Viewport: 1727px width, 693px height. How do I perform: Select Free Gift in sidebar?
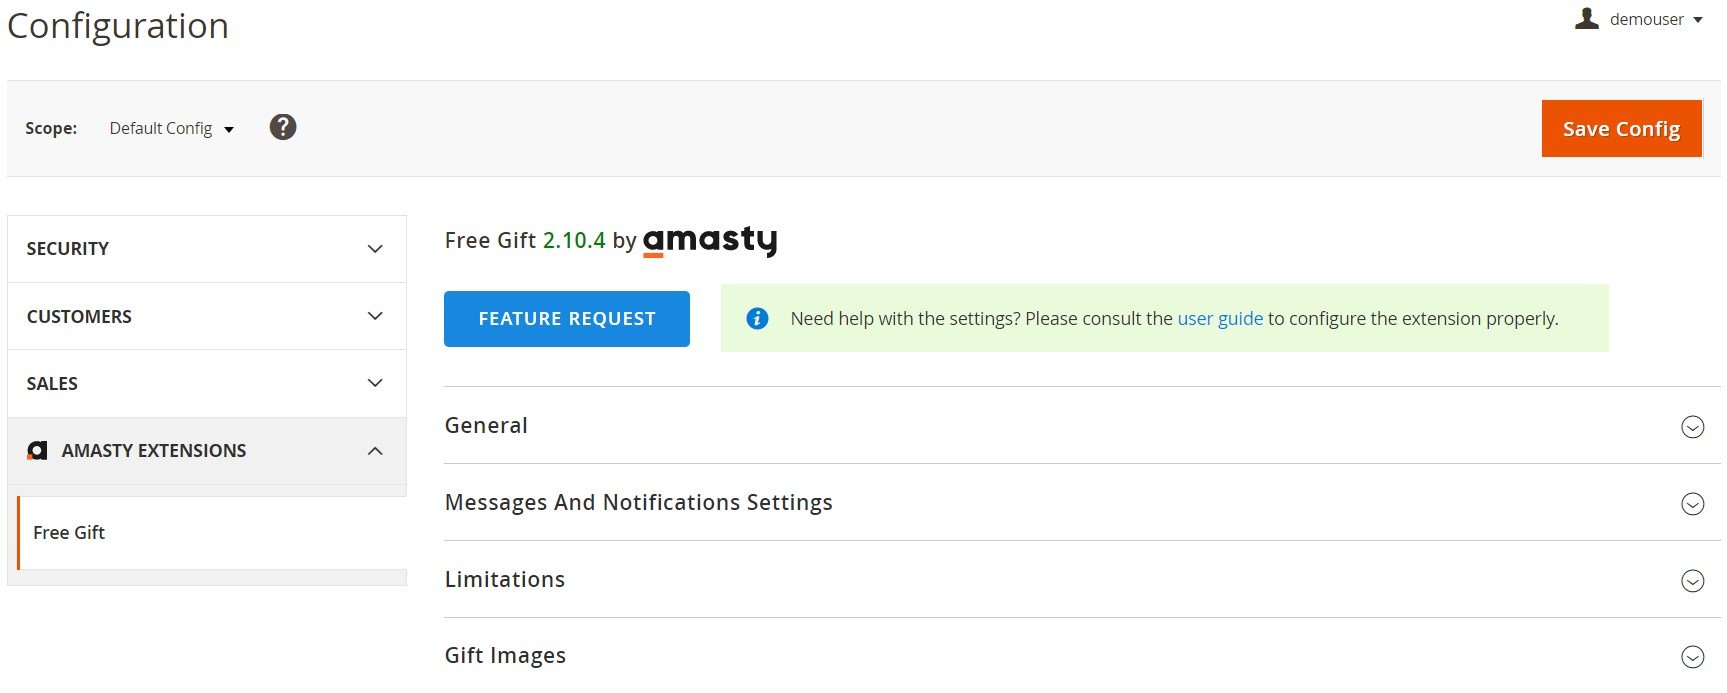[x=212, y=533]
